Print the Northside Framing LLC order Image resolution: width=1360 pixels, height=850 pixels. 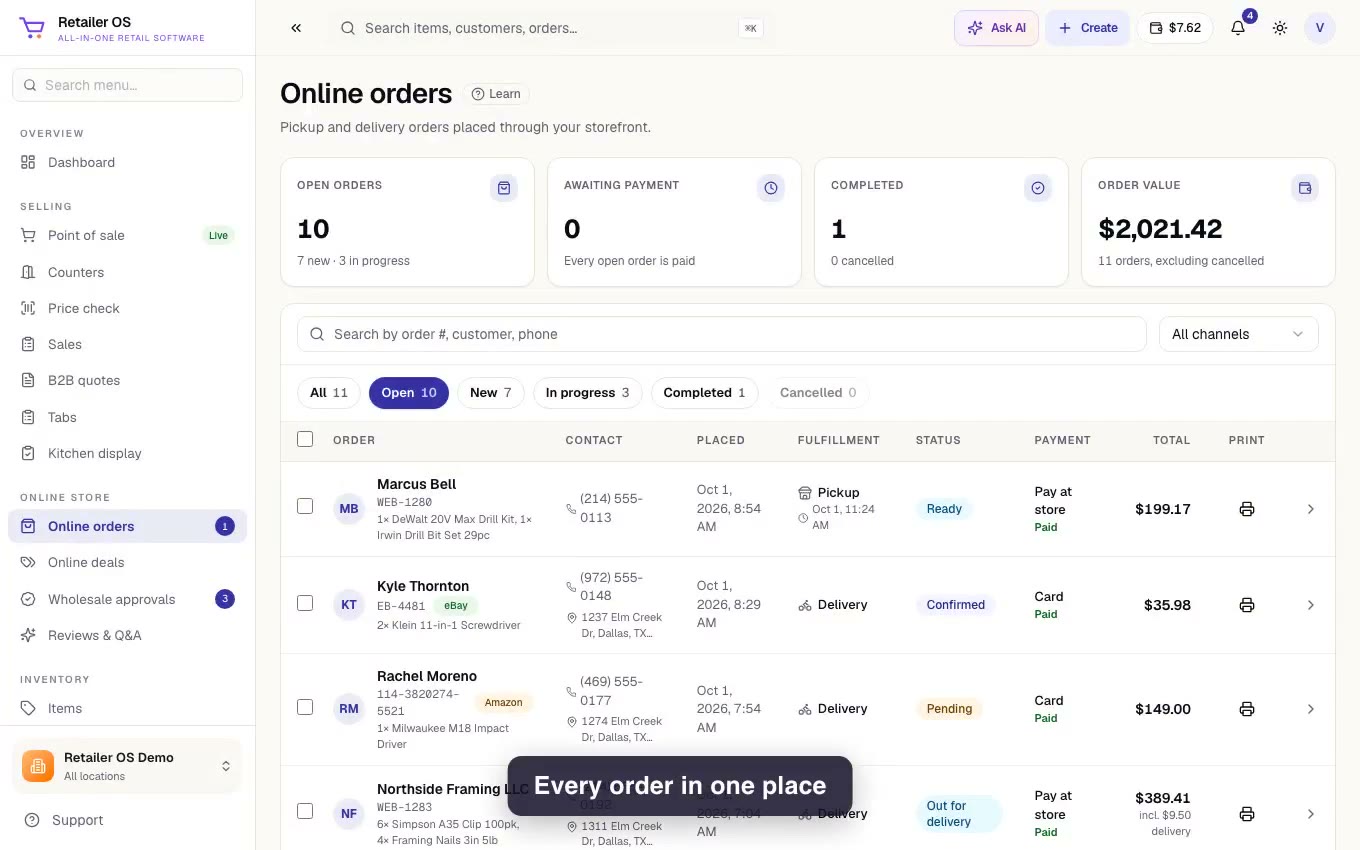coord(1247,814)
